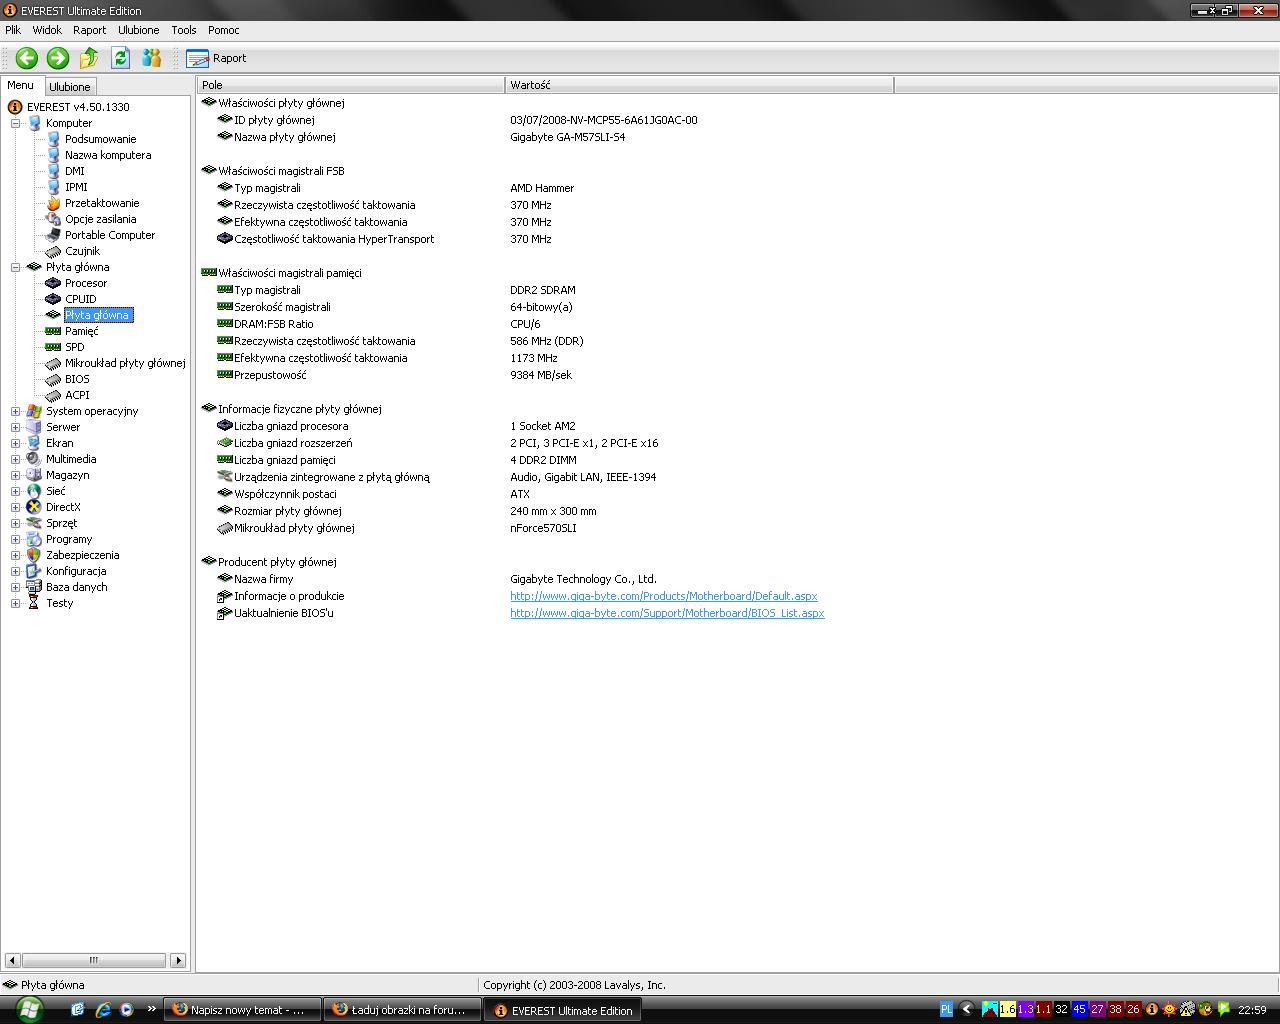
Task: Open the Windows Start button
Action: click(x=28, y=1009)
